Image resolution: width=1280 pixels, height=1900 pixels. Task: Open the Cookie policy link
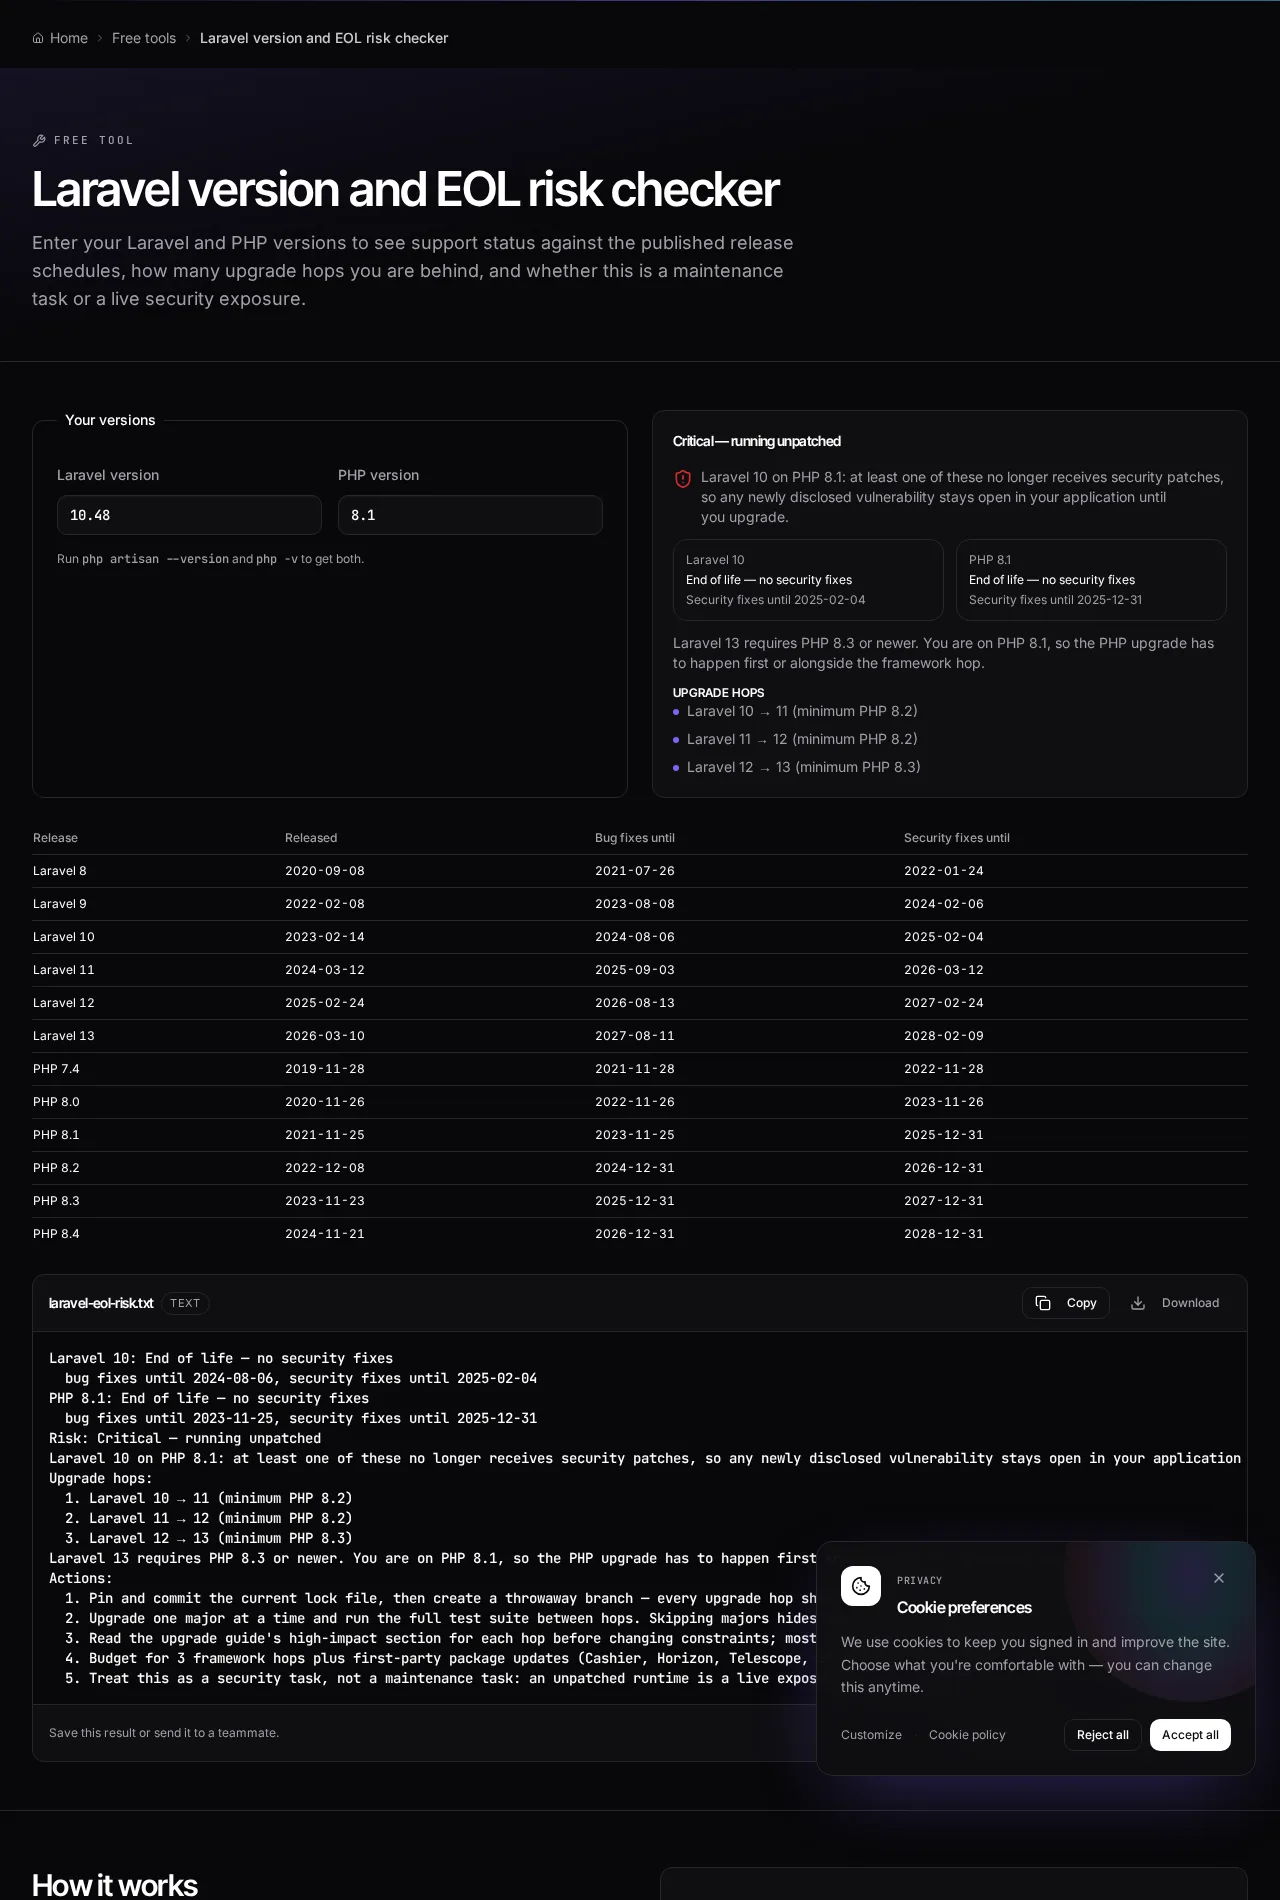967,1735
